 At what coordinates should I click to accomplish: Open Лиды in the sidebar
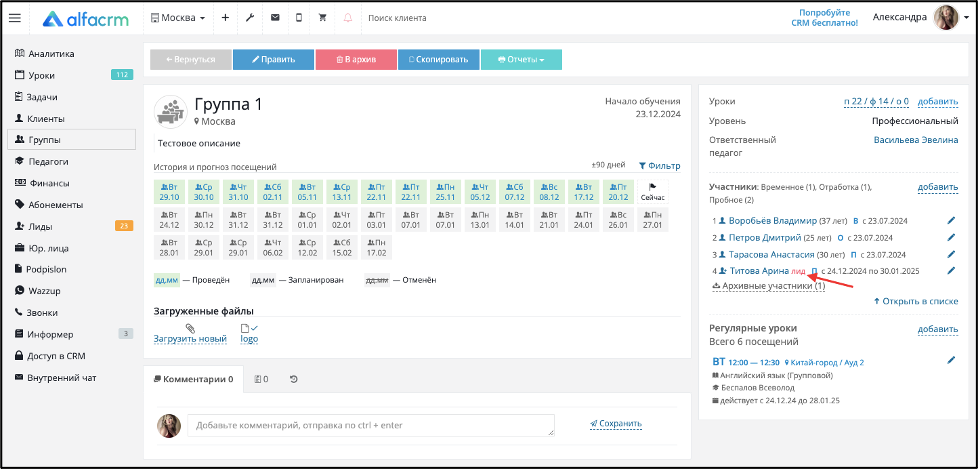(x=34, y=227)
